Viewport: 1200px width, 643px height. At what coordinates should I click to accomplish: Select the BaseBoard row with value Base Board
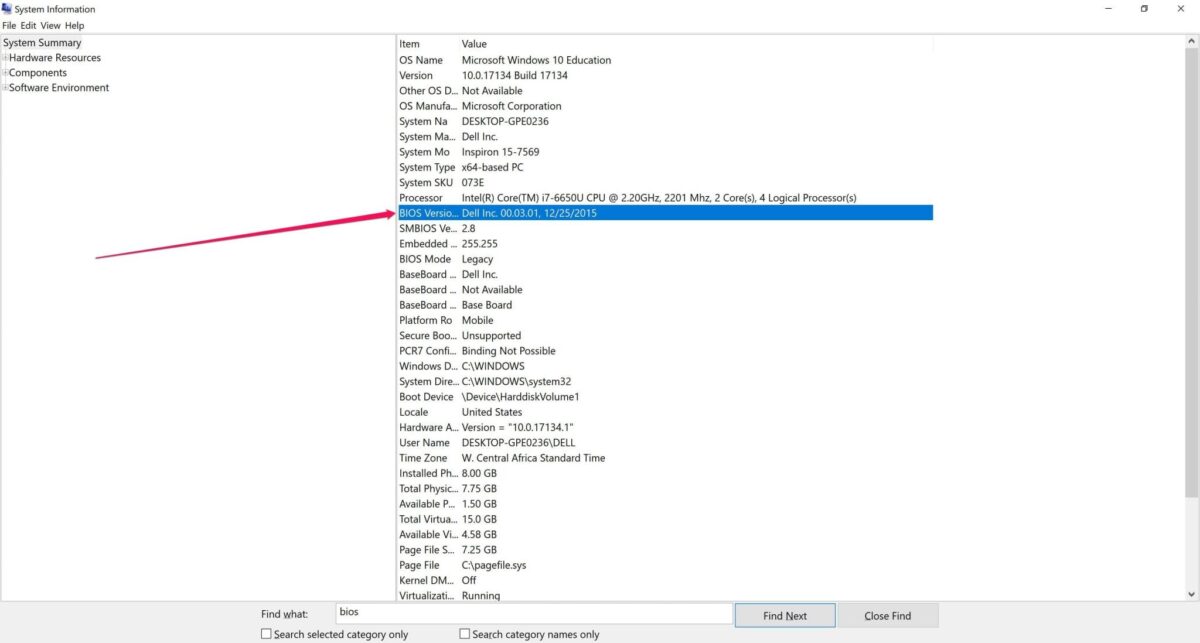[665, 305]
